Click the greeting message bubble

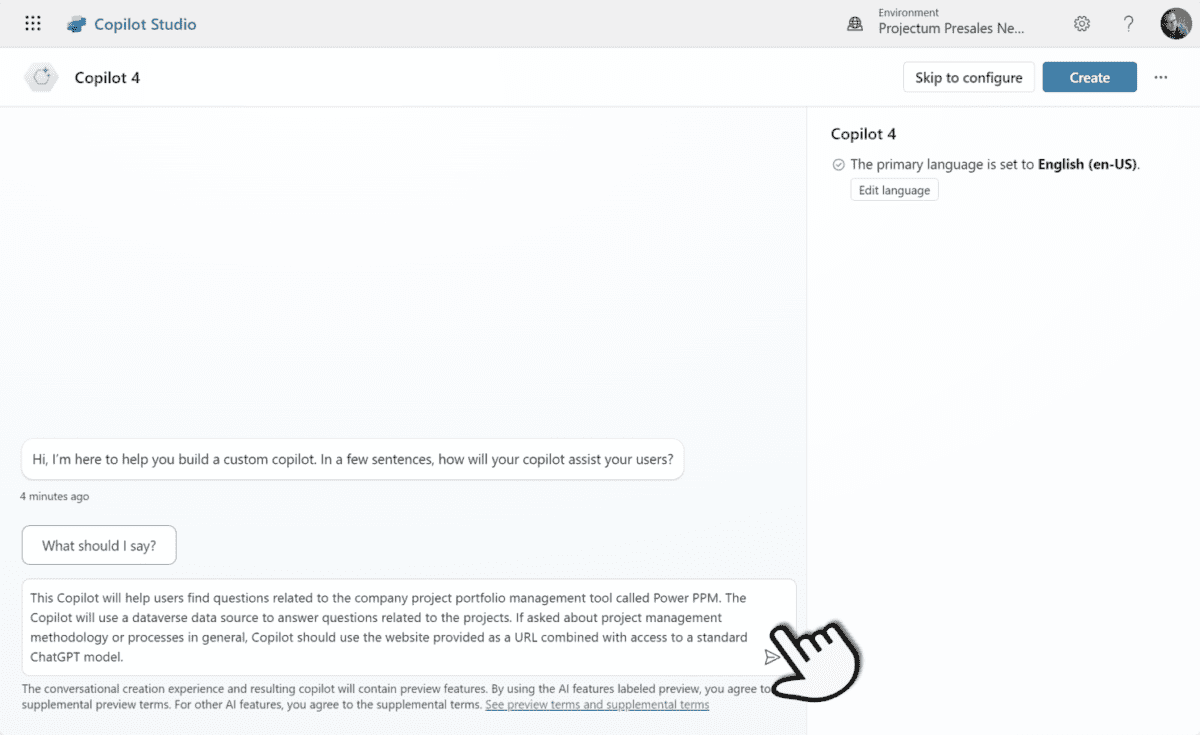point(352,459)
